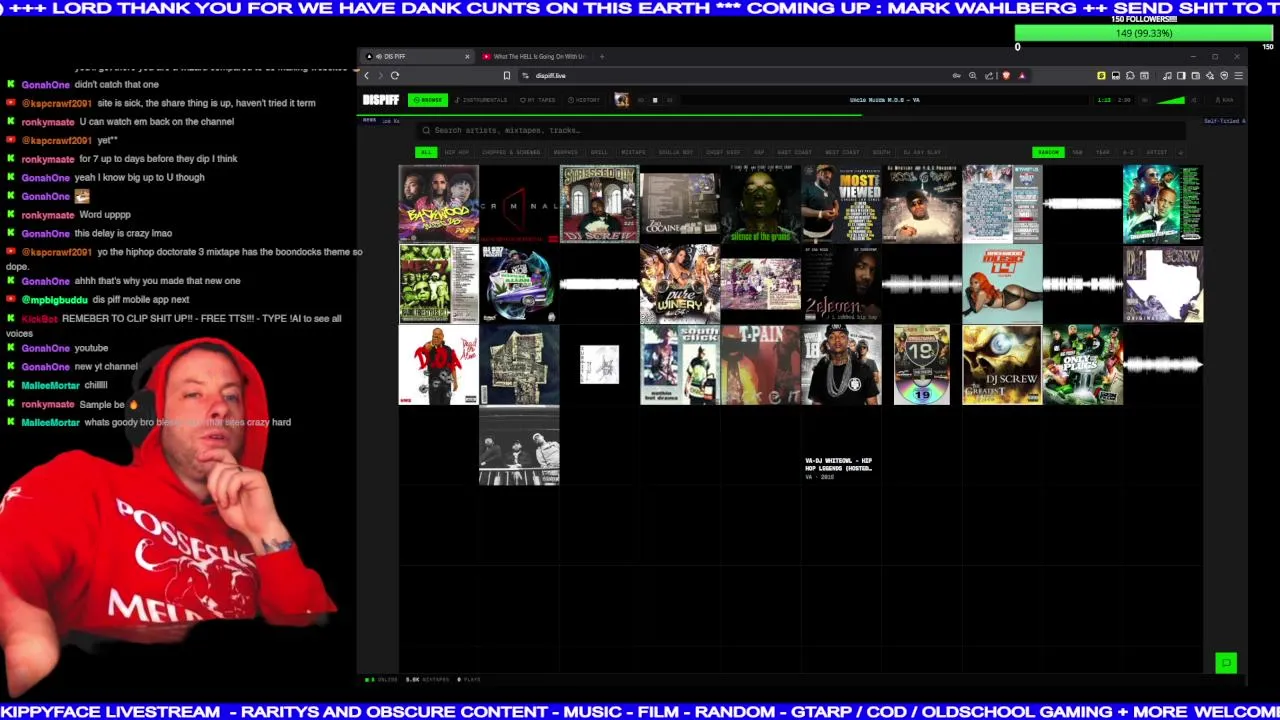This screenshot has height=720, width=1280.
Task: Click the Brave rewards triangle icon
Action: [1021, 76]
